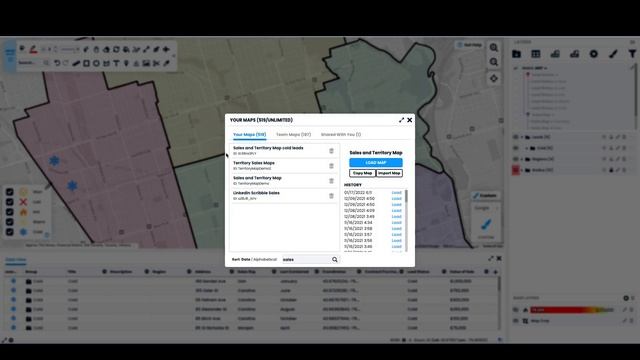640x360 pixels.
Task: Select the marker pin tool
Action: coord(126,63)
